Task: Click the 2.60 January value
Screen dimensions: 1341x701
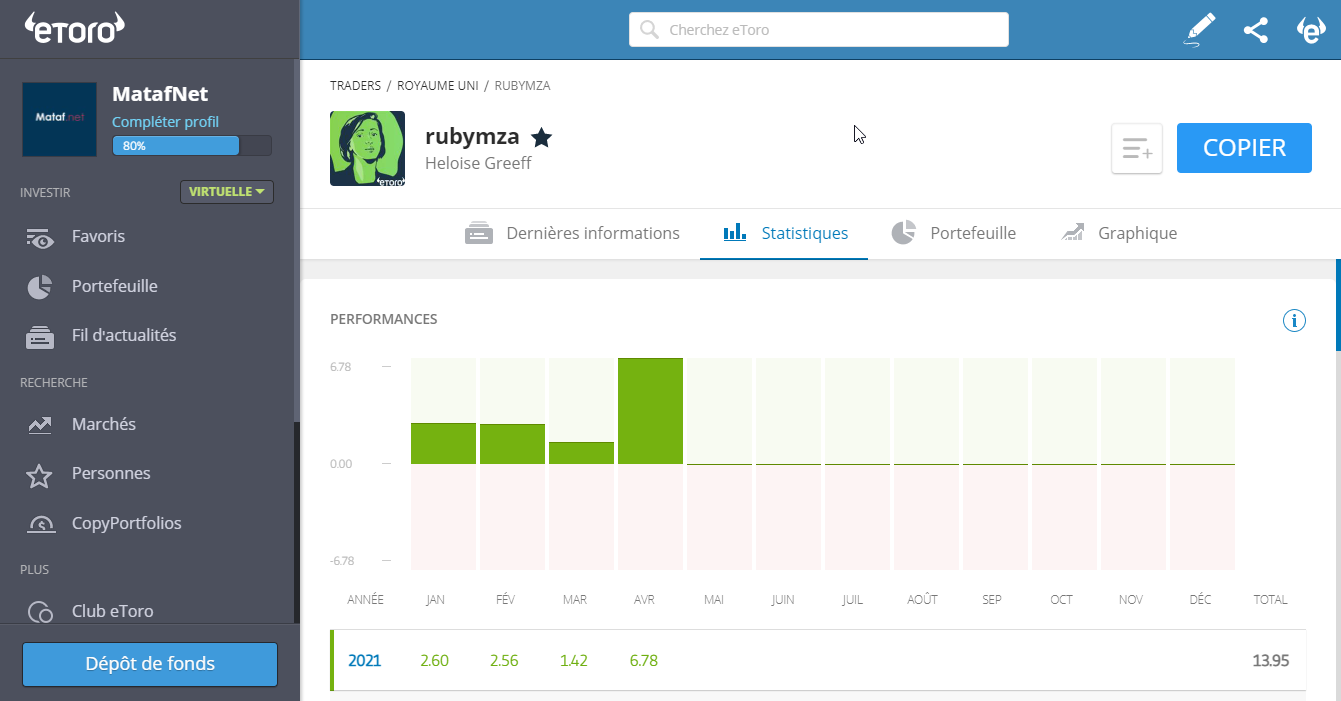Action: [435, 661]
